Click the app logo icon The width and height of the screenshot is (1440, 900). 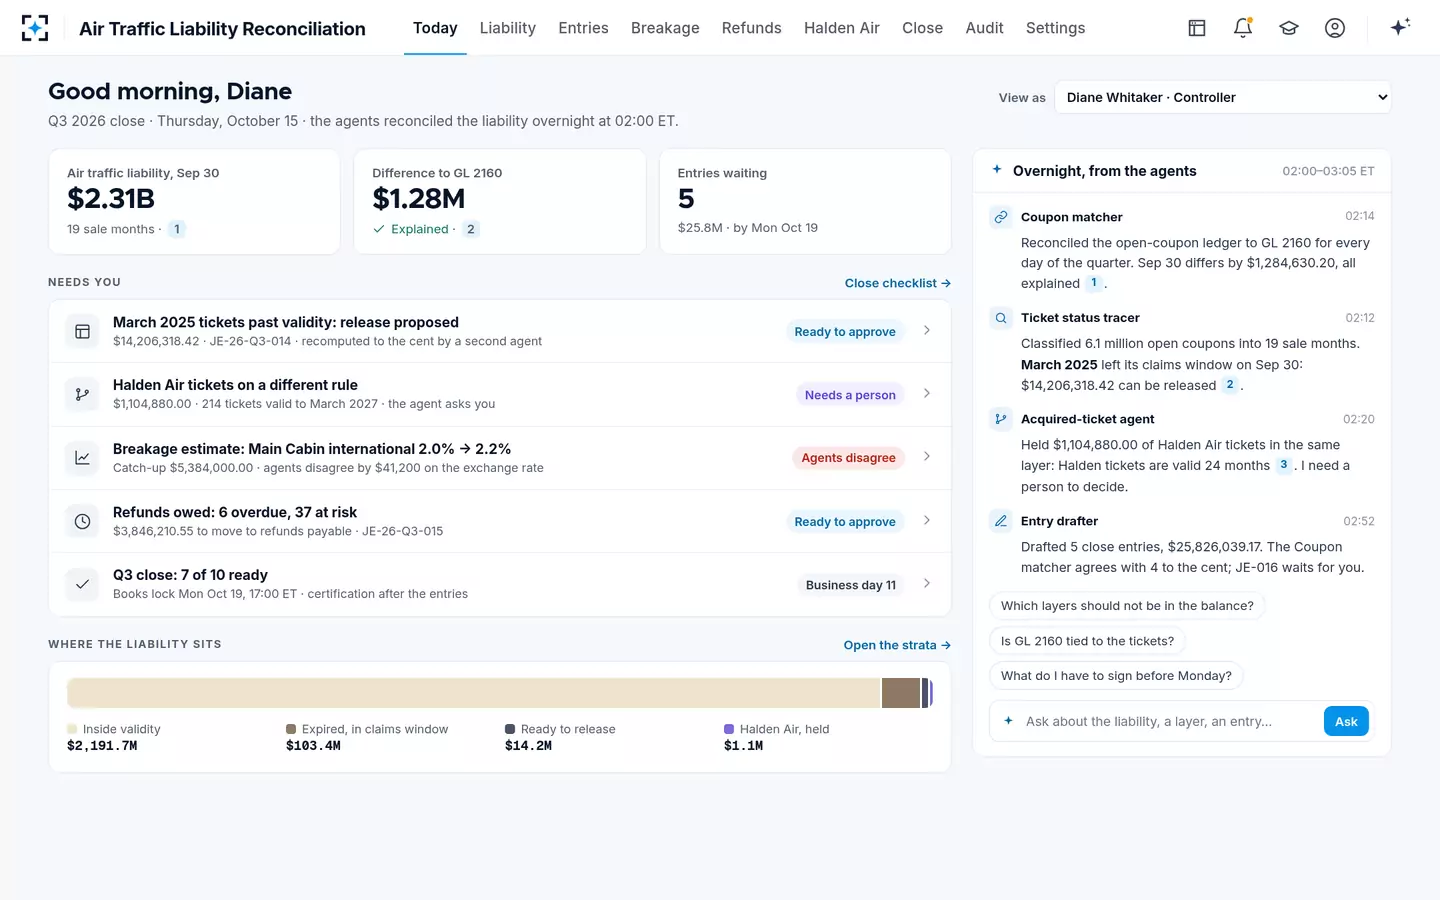(x=35, y=28)
